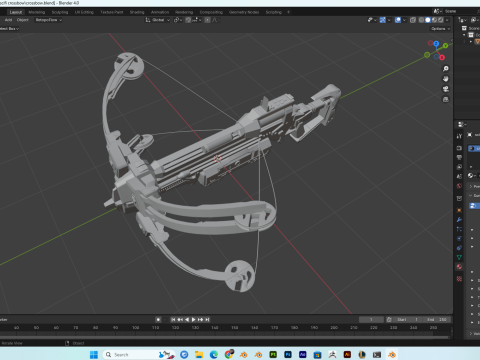This screenshot has height=360, width=480.
Task: Switch to the Sculpting workspace tab
Action: [60, 12]
